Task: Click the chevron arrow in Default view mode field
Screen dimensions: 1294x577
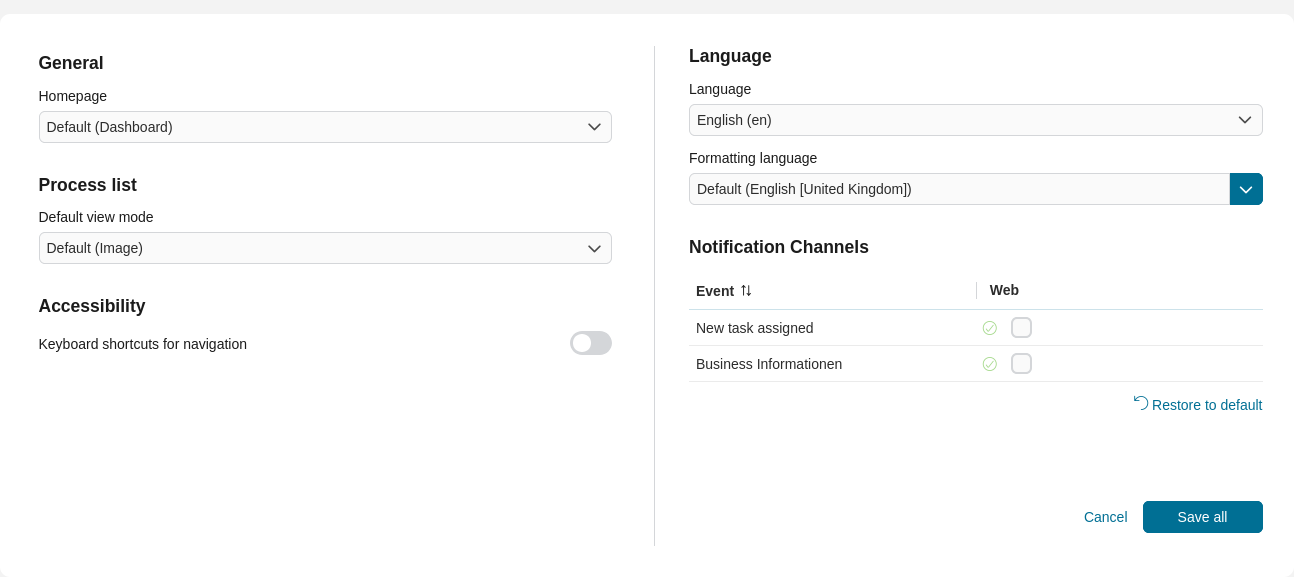Action: (x=594, y=248)
